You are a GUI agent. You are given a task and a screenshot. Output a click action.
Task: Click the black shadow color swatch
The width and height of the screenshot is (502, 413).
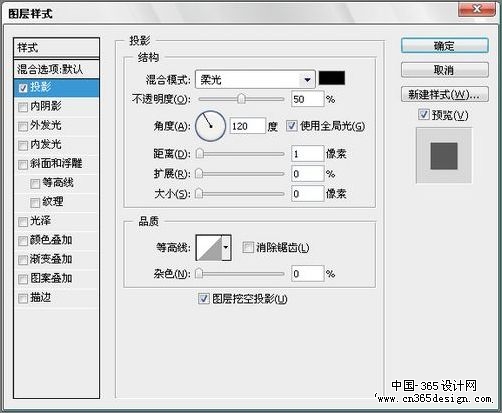click(x=332, y=78)
